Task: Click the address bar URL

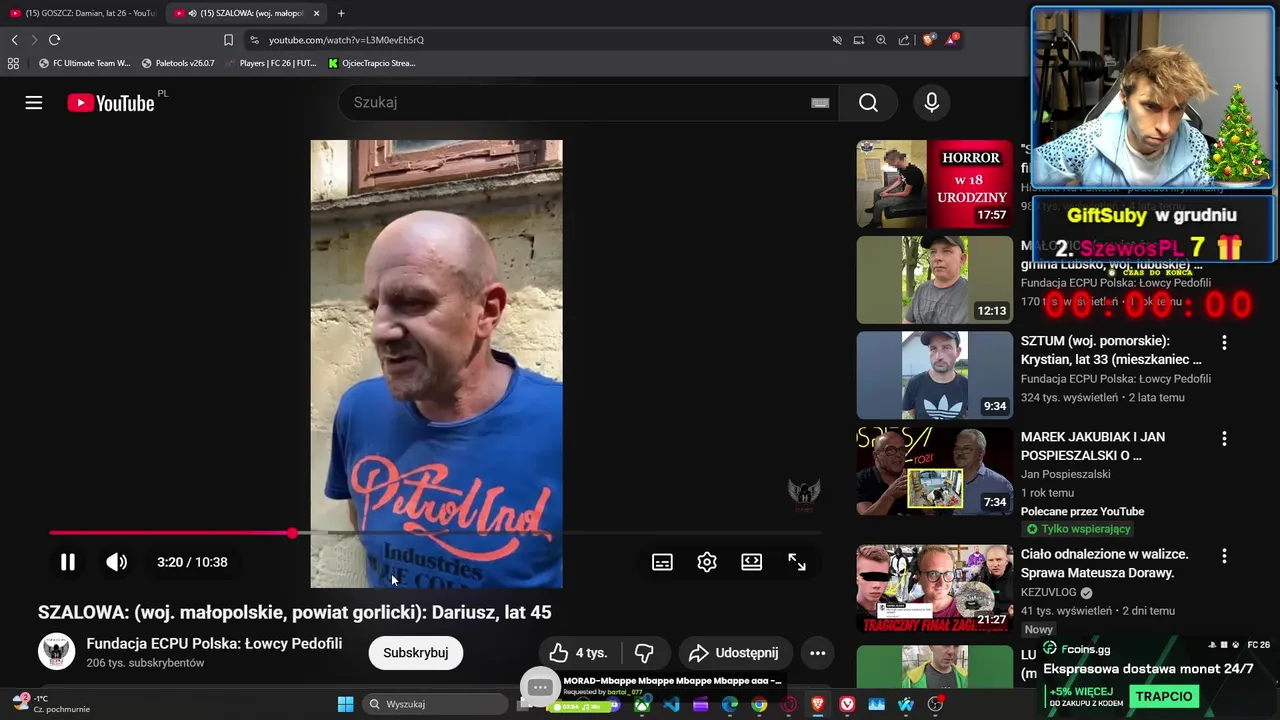Action: (x=346, y=40)
